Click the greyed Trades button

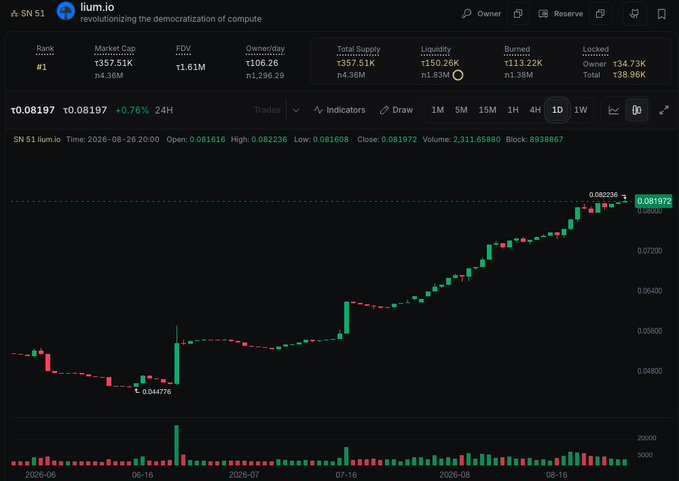coord(267,110)
